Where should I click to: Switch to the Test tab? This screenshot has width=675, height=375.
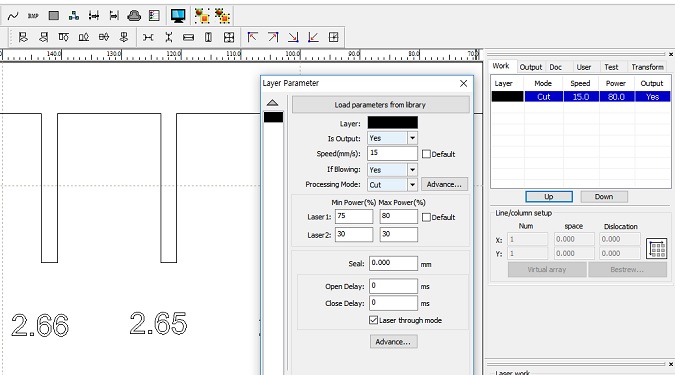coord(611,67)
